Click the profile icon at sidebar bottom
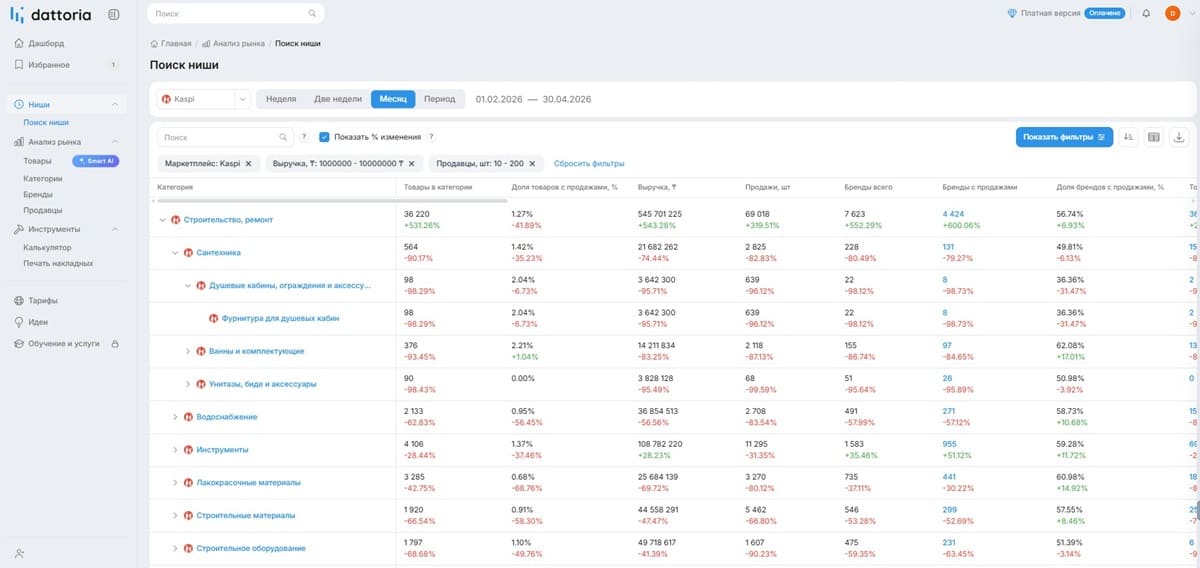The image size is (1200, 568). pos(20,553)
